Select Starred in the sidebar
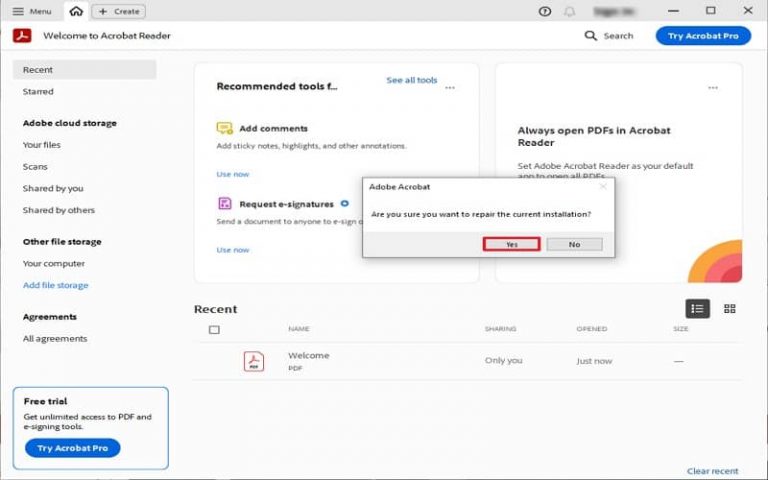The height and width of the screenshot is (480, 768). click(38, 92)
